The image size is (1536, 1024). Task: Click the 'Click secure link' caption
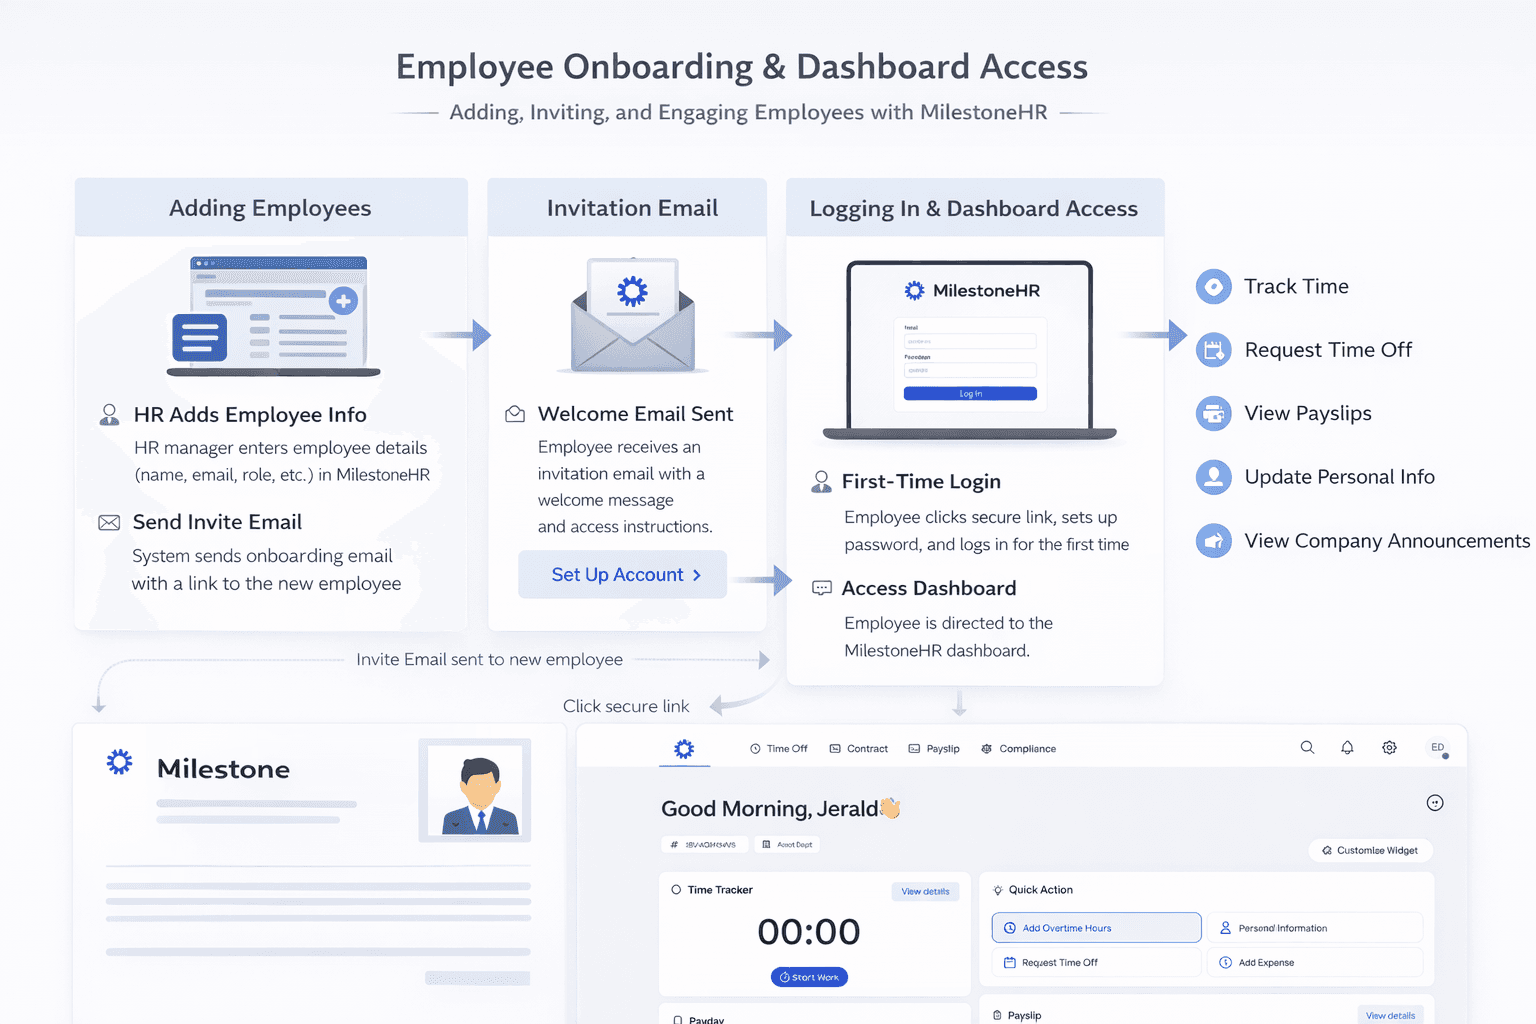626,706
